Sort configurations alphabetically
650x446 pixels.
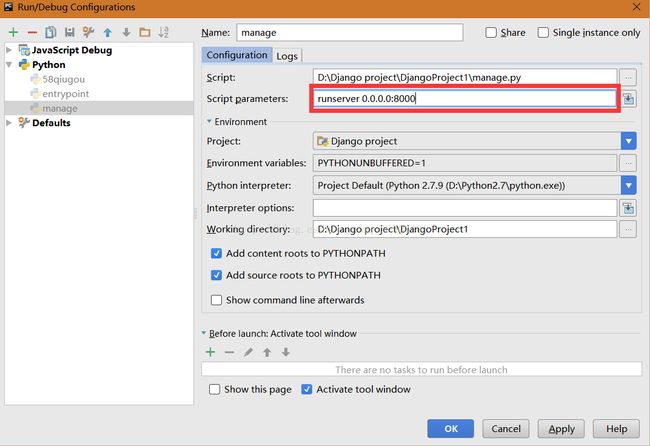[x=163, y=32]
